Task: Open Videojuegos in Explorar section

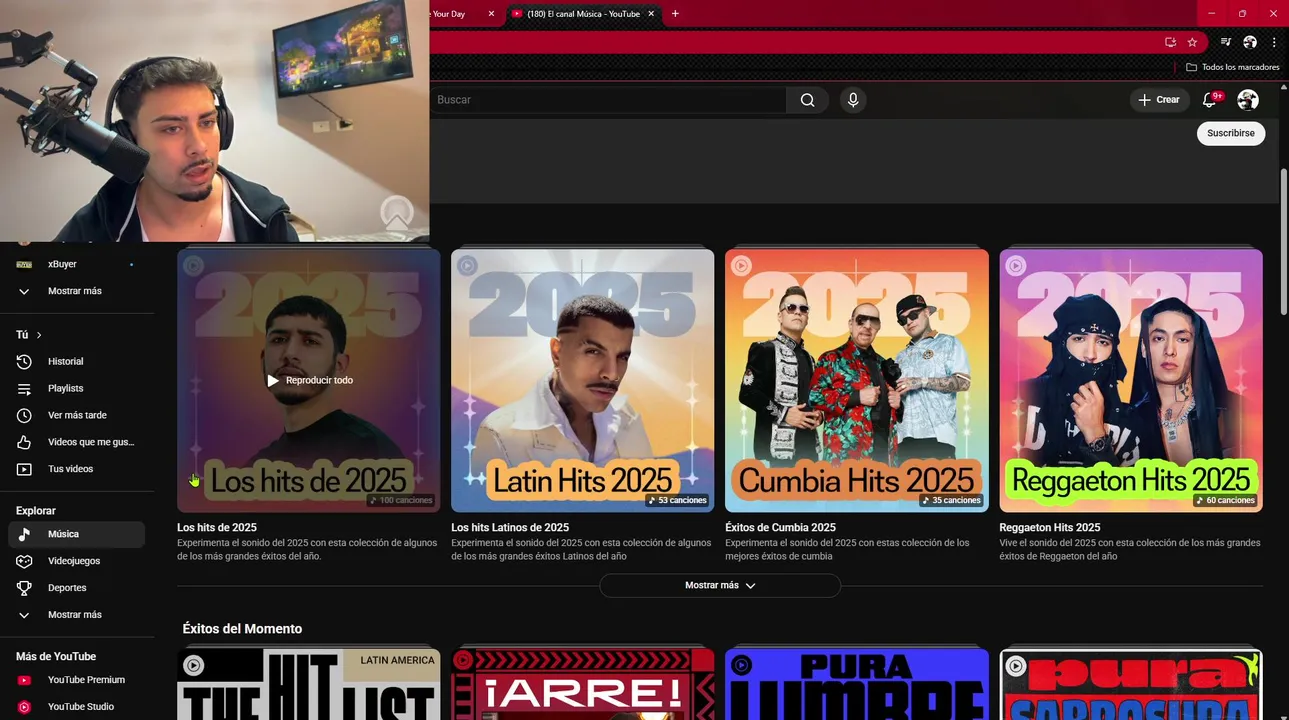Action: [x=76, y=561]
